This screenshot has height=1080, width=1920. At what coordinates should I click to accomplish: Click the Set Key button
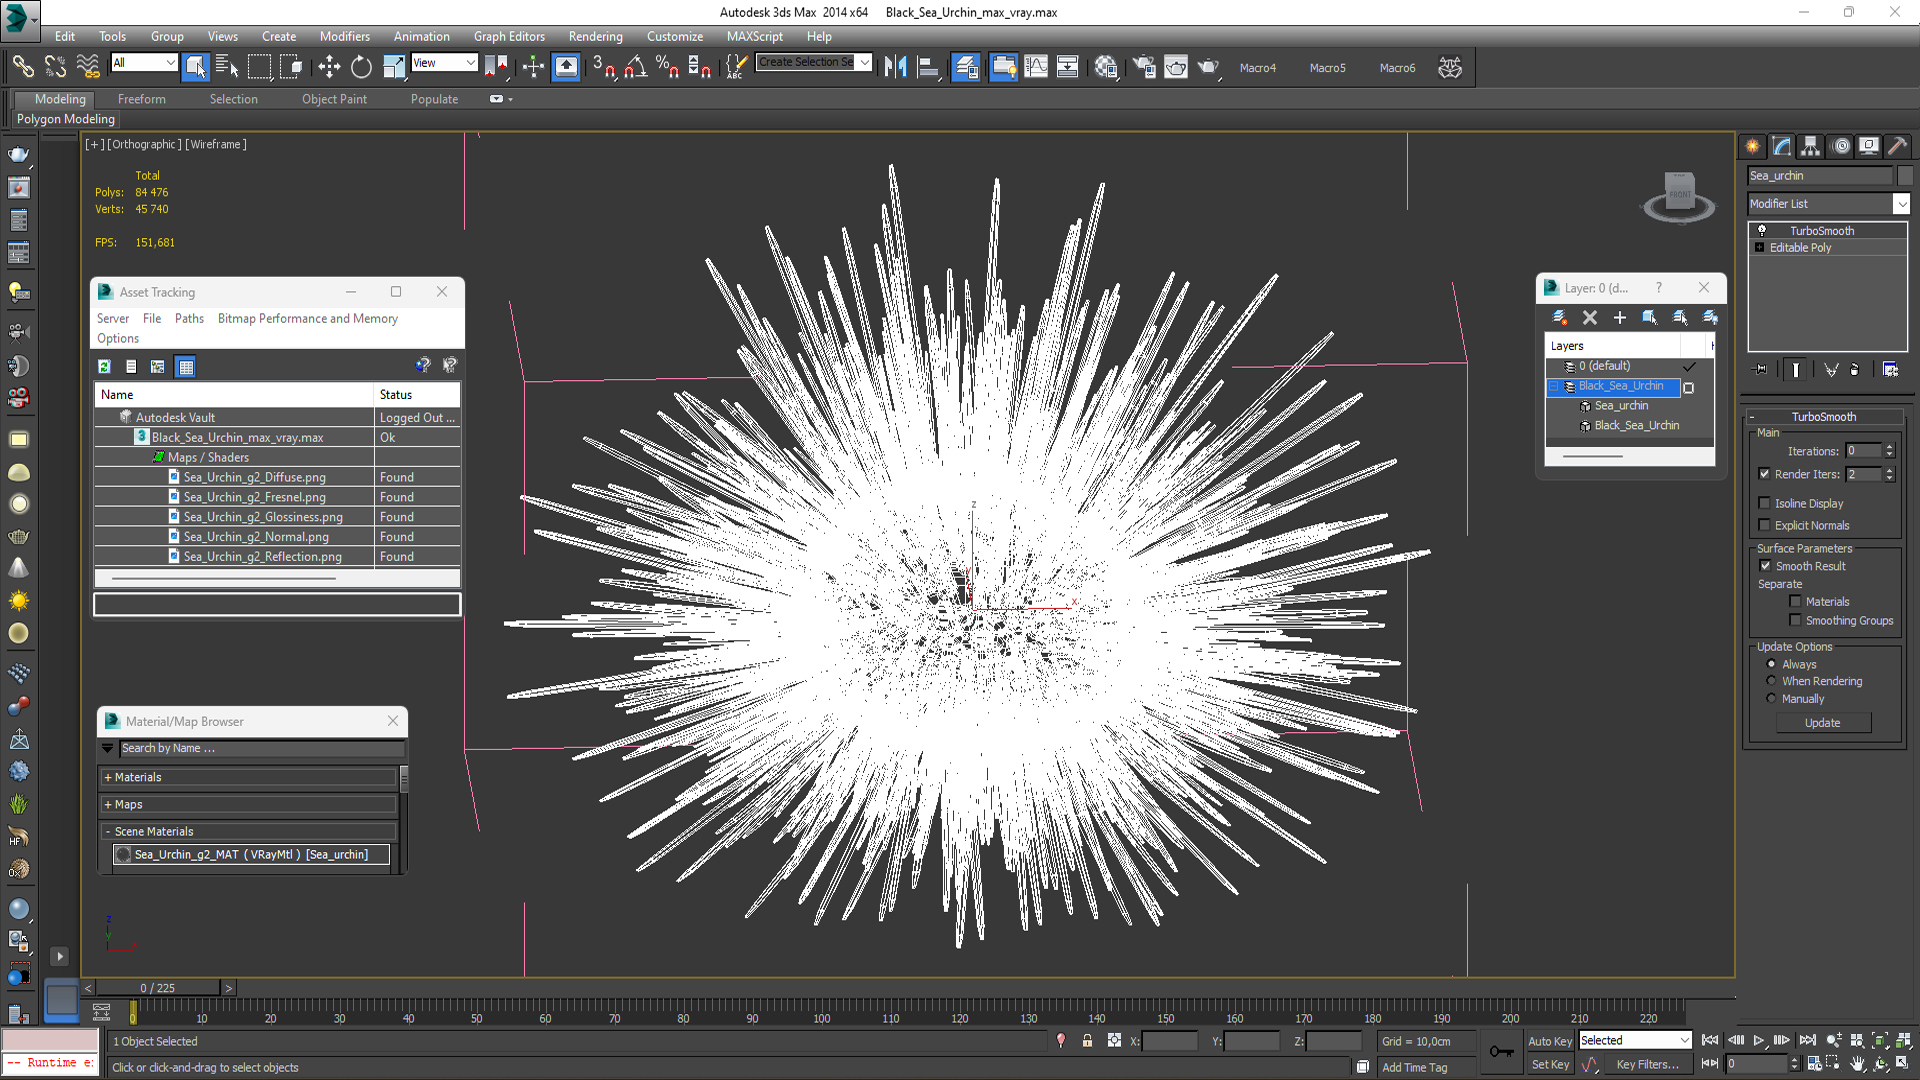pyautogui.click(x=1549, y=1065)
